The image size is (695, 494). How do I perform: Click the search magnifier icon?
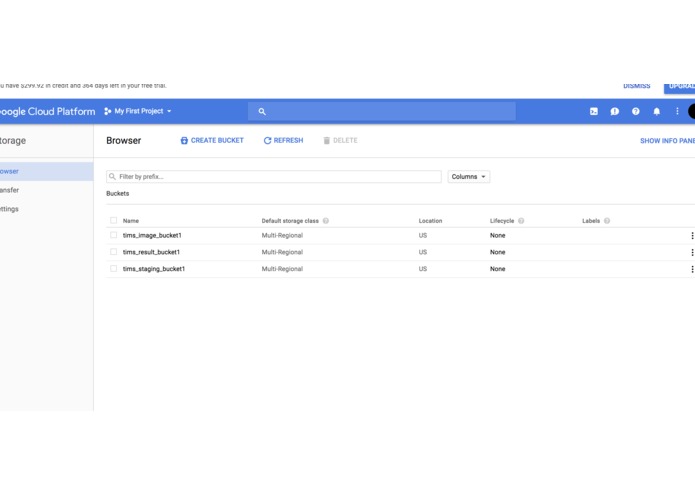[262, 112]
